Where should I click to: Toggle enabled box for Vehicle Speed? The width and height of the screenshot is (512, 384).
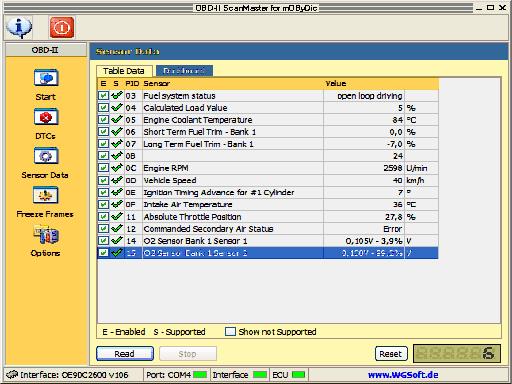click(103, 180)
